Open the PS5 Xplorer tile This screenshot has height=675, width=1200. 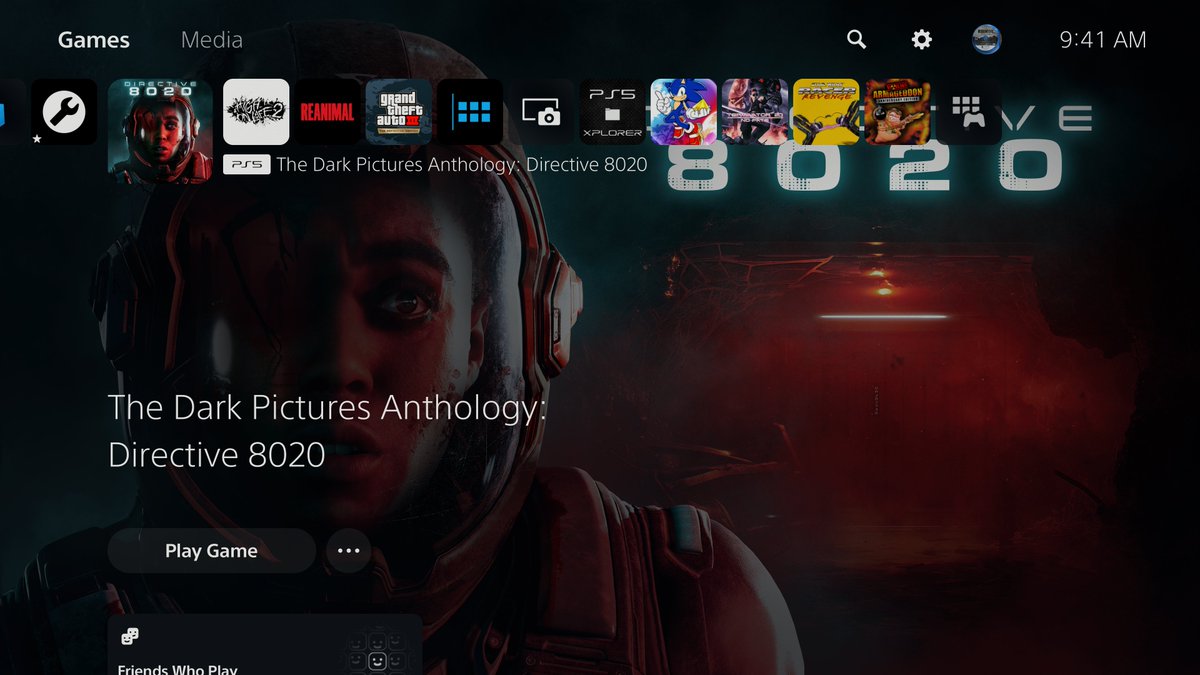613,112
